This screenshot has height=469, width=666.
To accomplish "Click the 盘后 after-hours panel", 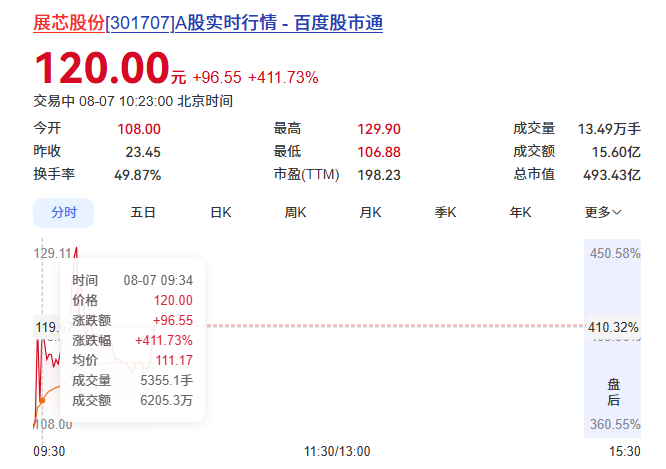I will pyautogui.click(x=612, y=338).
